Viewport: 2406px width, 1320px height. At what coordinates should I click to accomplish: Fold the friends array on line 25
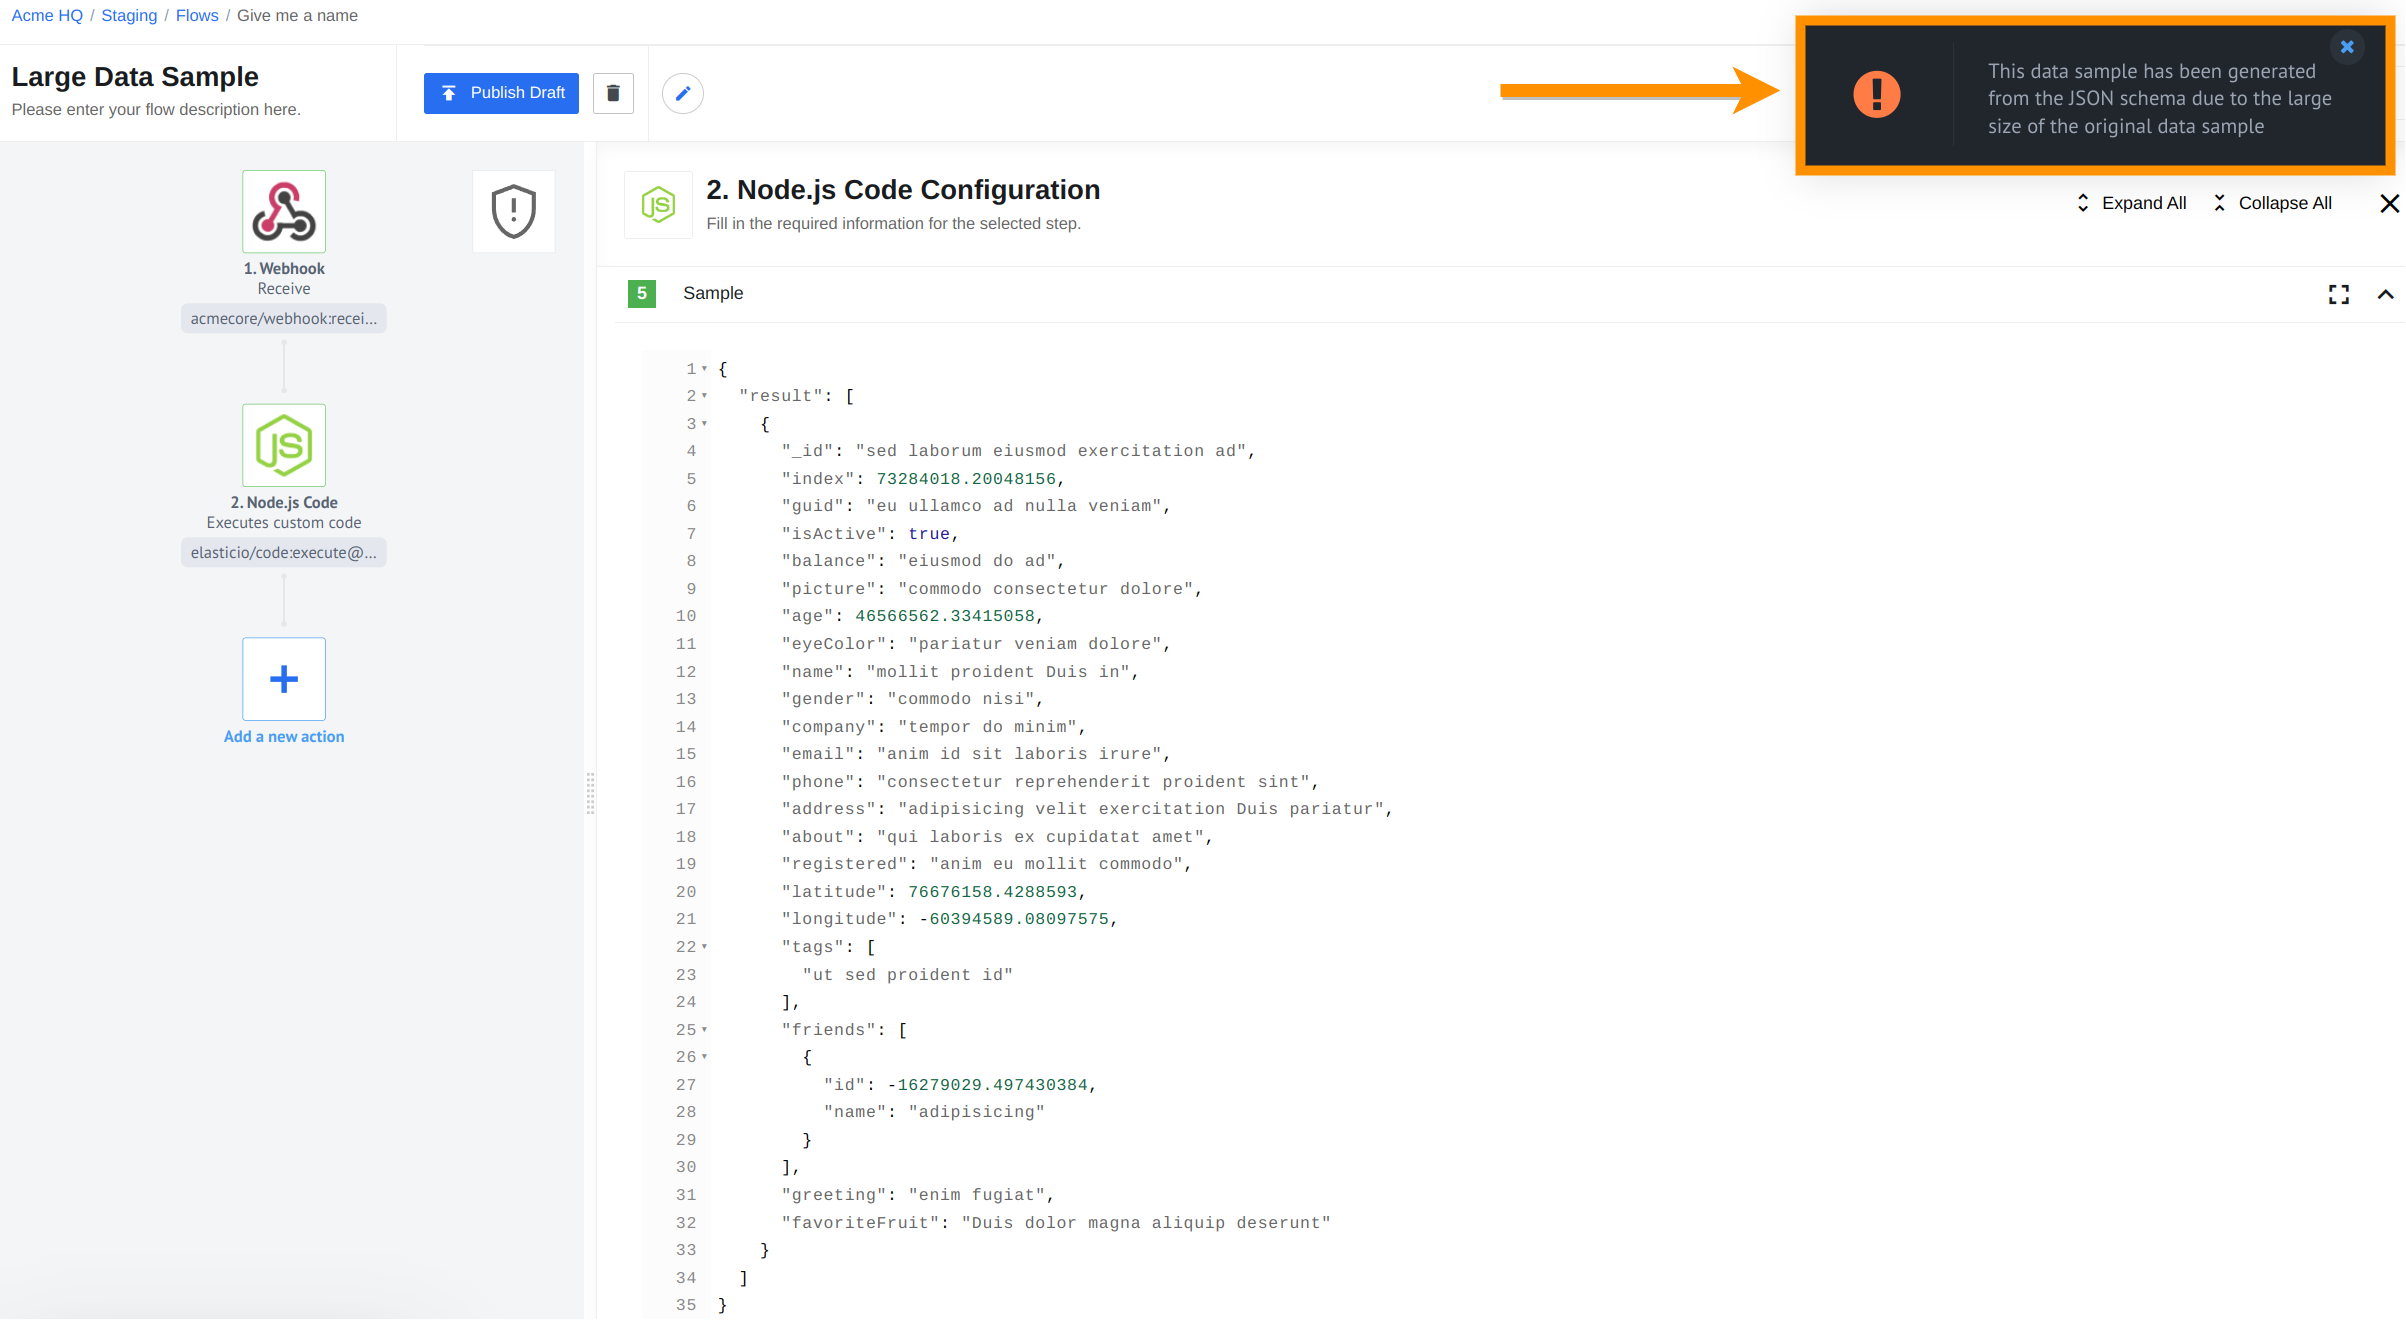pyautogui.click(x=705, y=1029)
